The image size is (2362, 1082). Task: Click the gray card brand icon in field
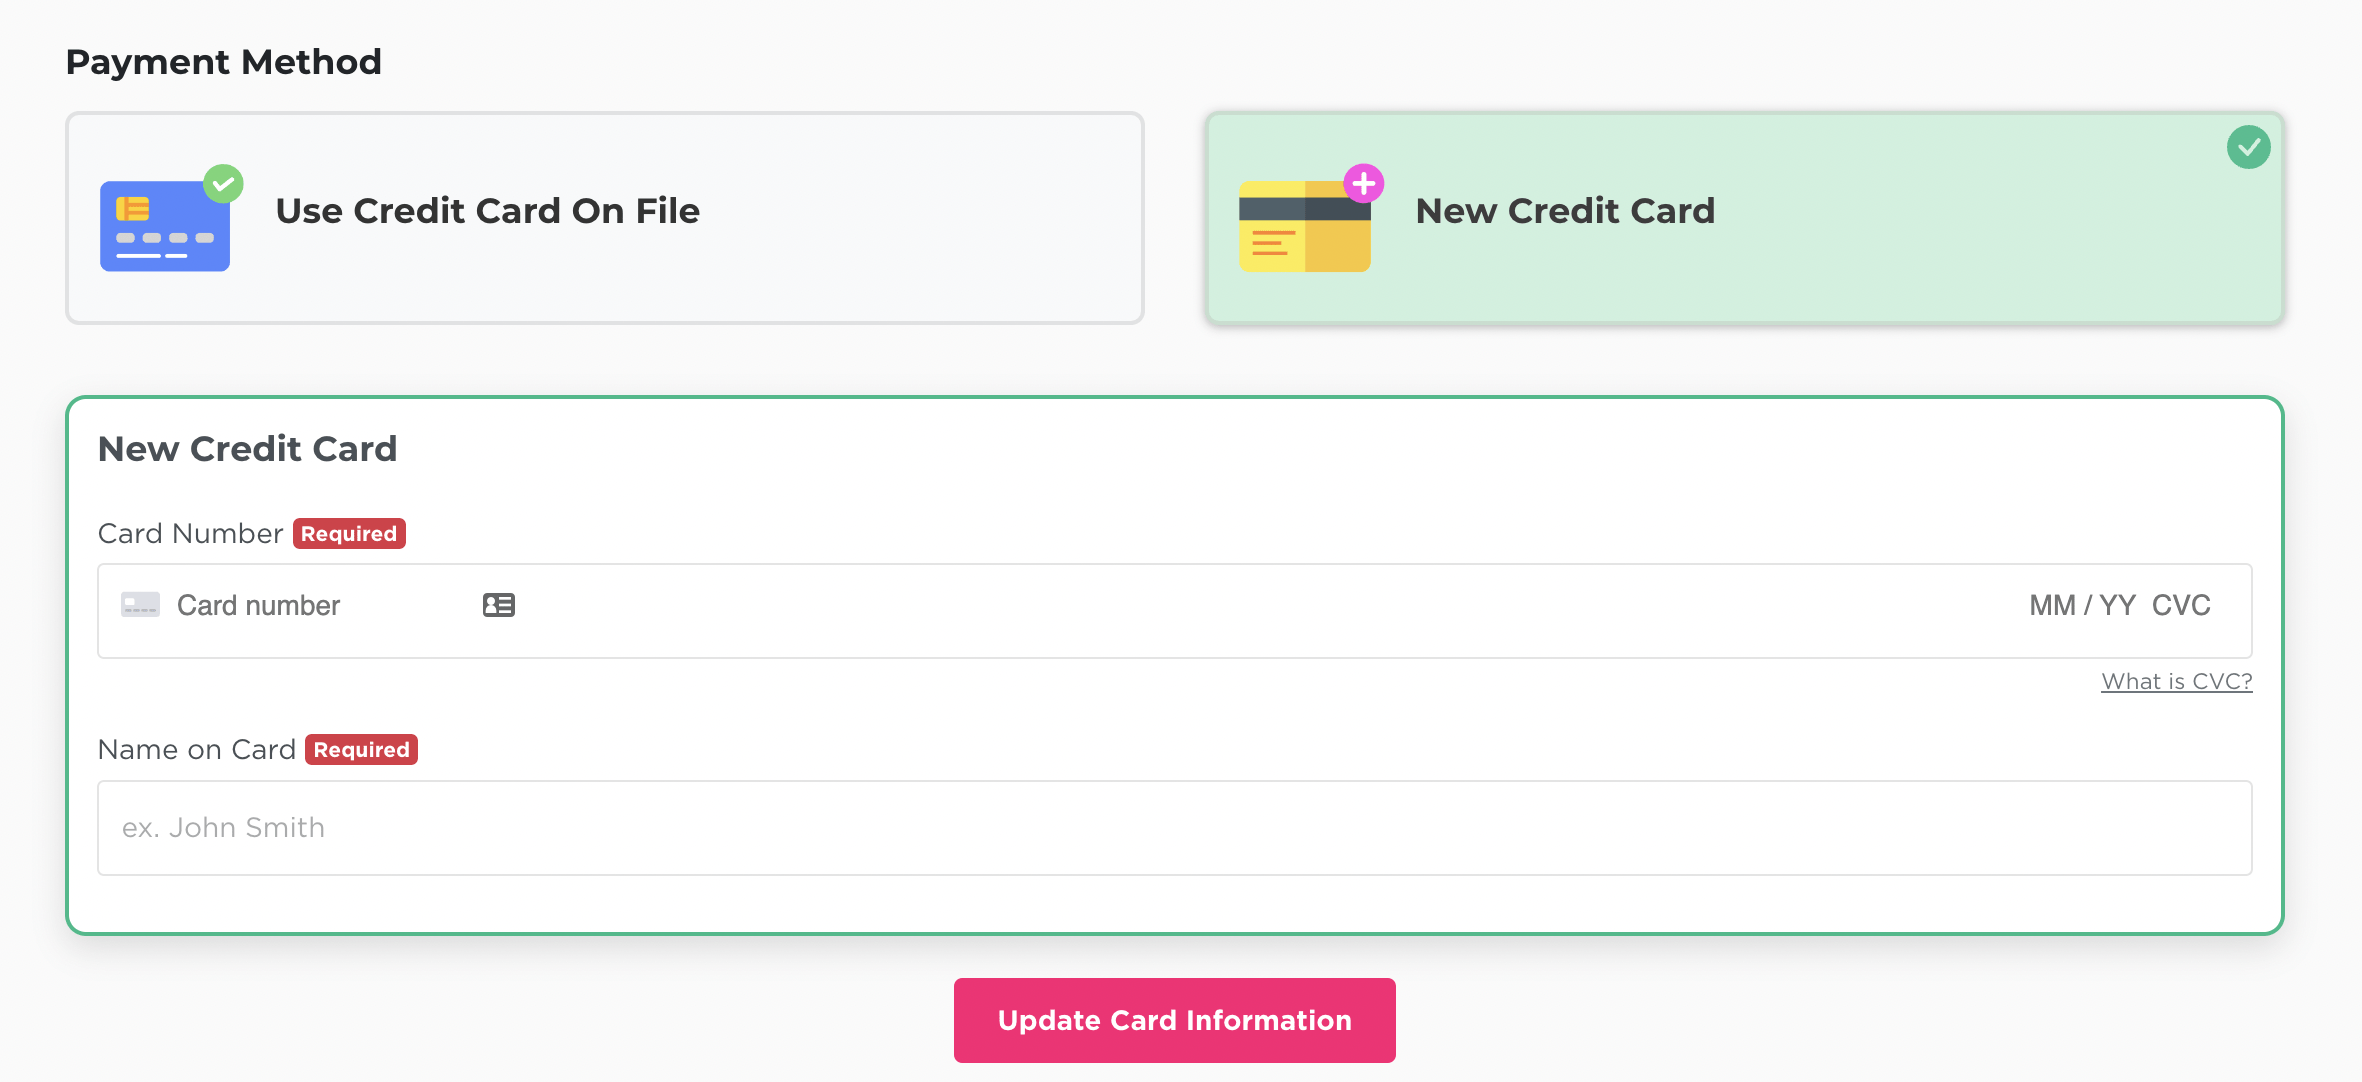tap(140, 605)
